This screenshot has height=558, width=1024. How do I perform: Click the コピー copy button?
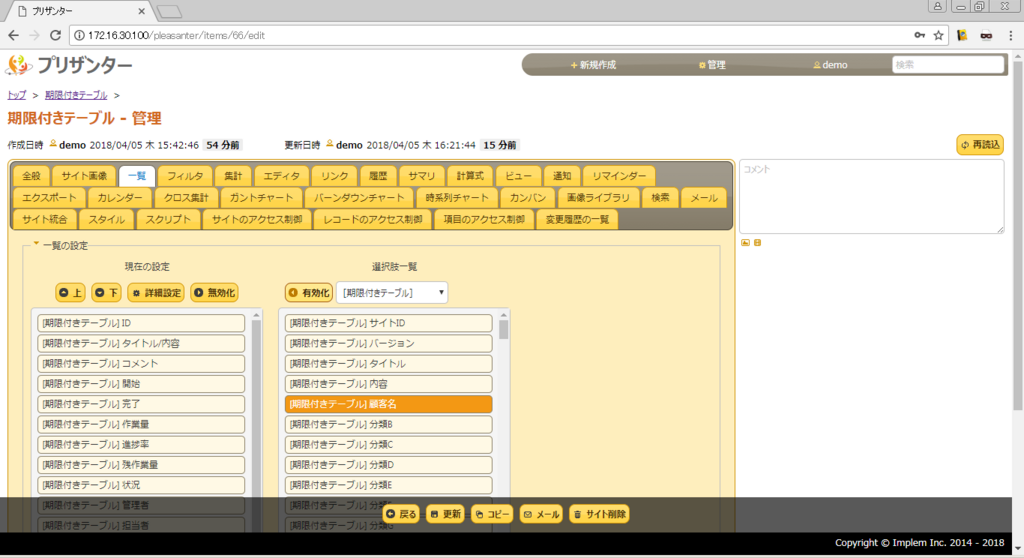[492, 514]
